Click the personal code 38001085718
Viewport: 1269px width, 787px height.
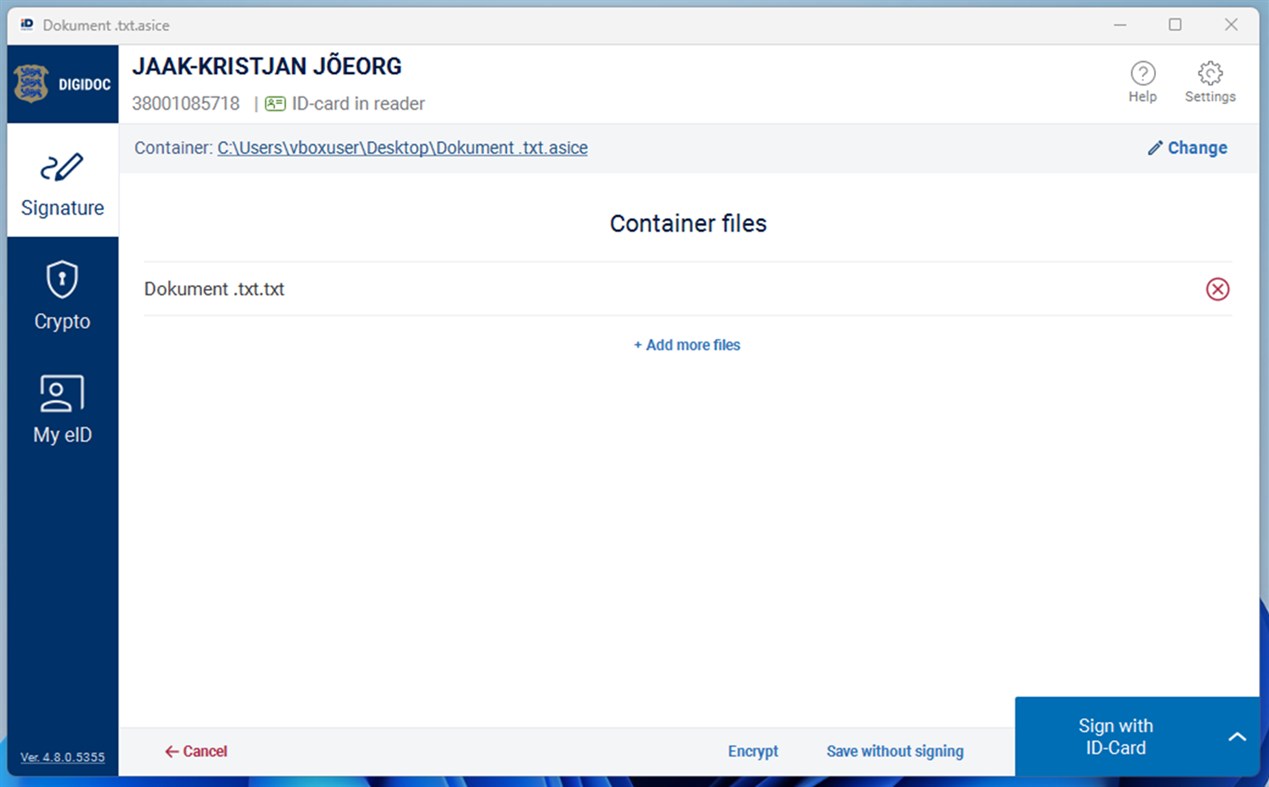point(186,103)
